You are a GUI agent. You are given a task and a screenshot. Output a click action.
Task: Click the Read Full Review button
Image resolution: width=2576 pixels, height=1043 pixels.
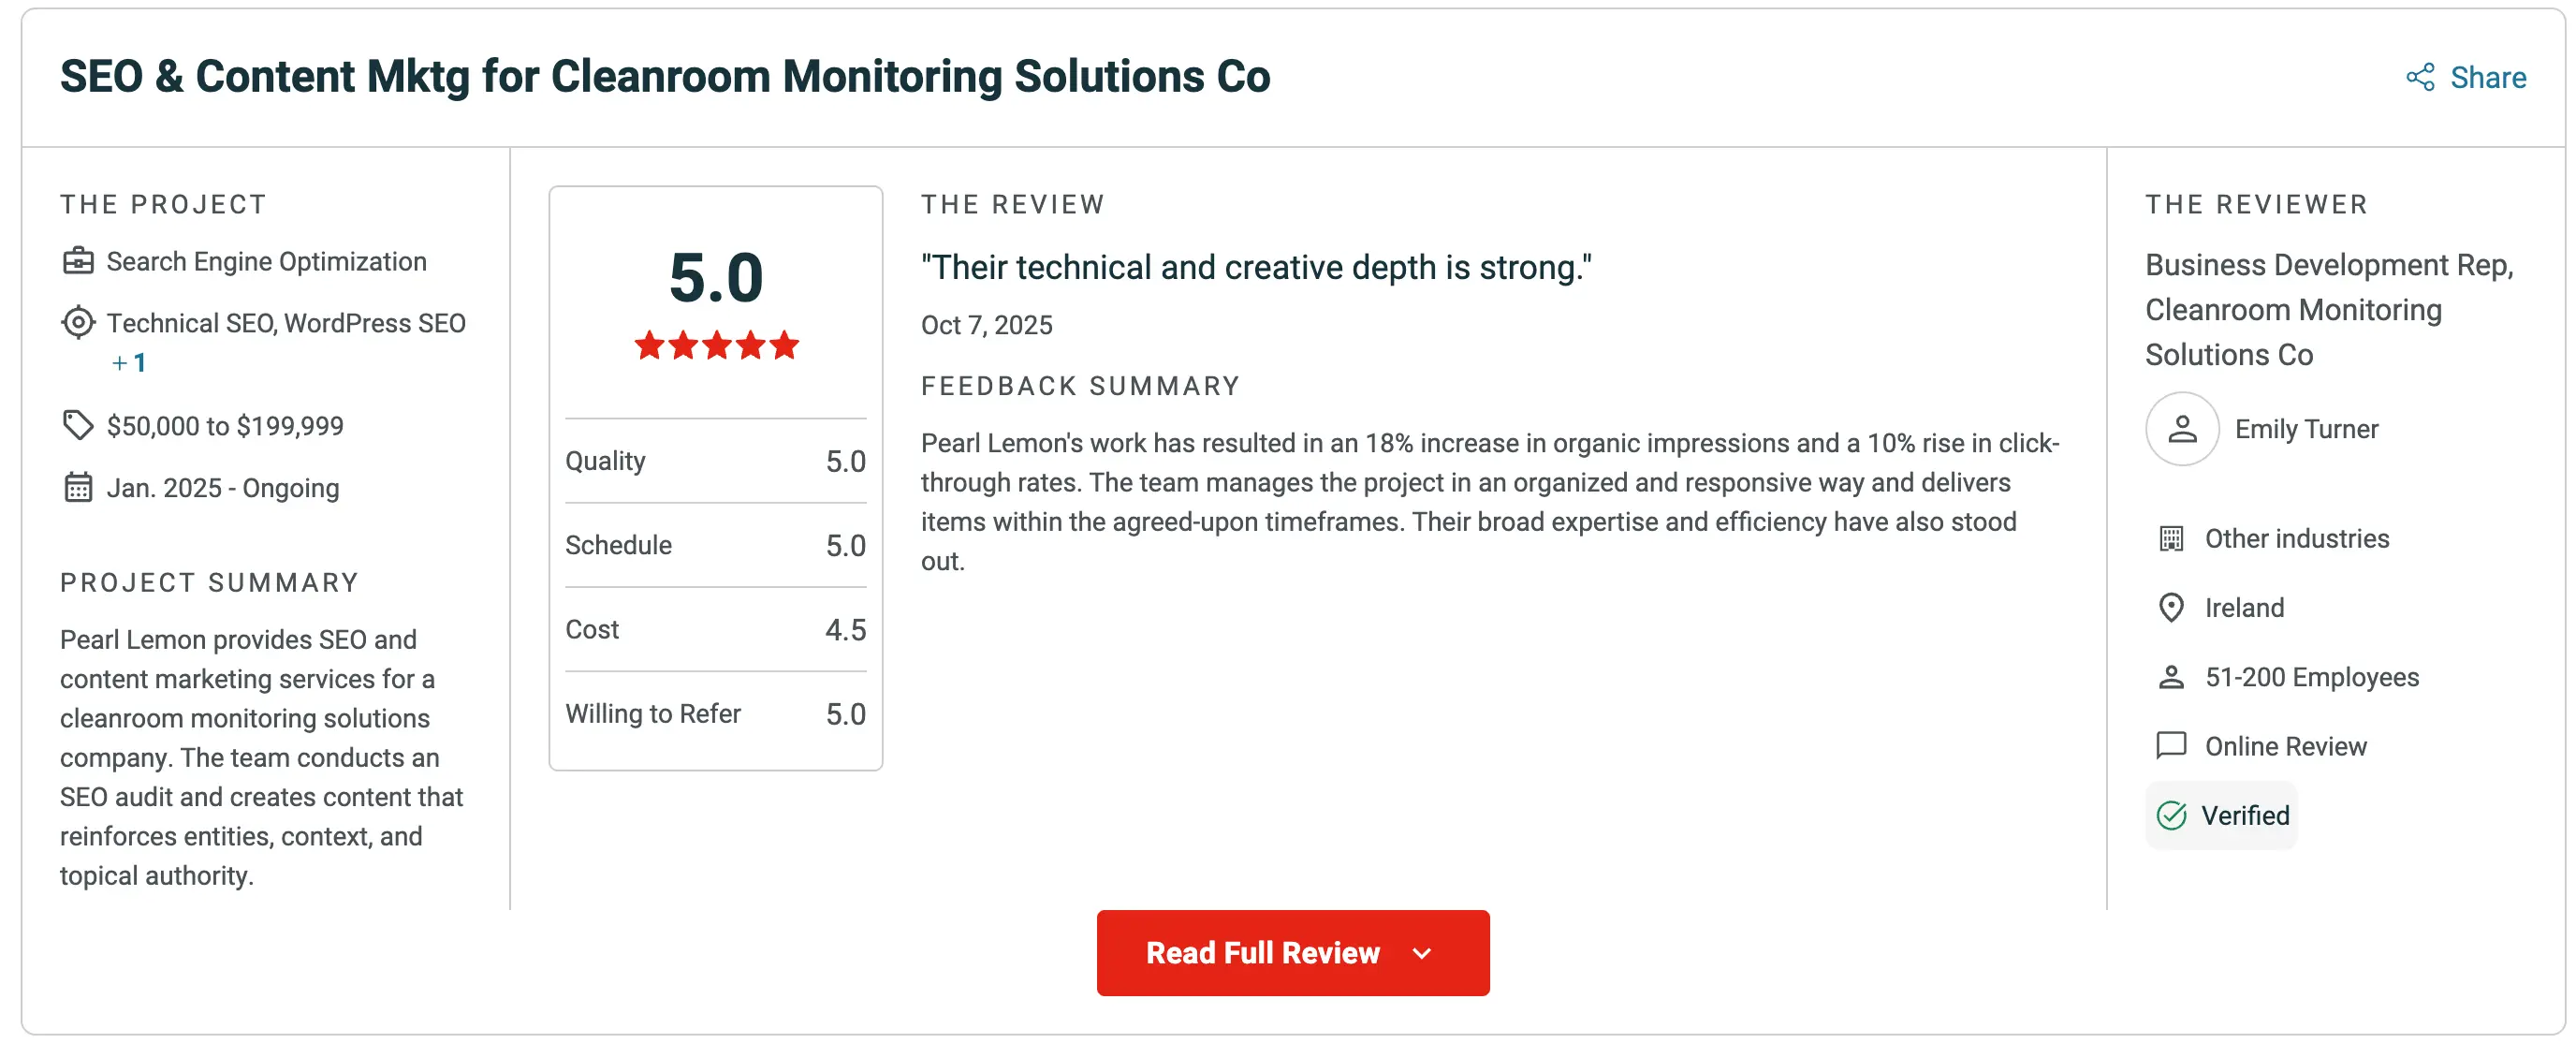click(1292, 953)
